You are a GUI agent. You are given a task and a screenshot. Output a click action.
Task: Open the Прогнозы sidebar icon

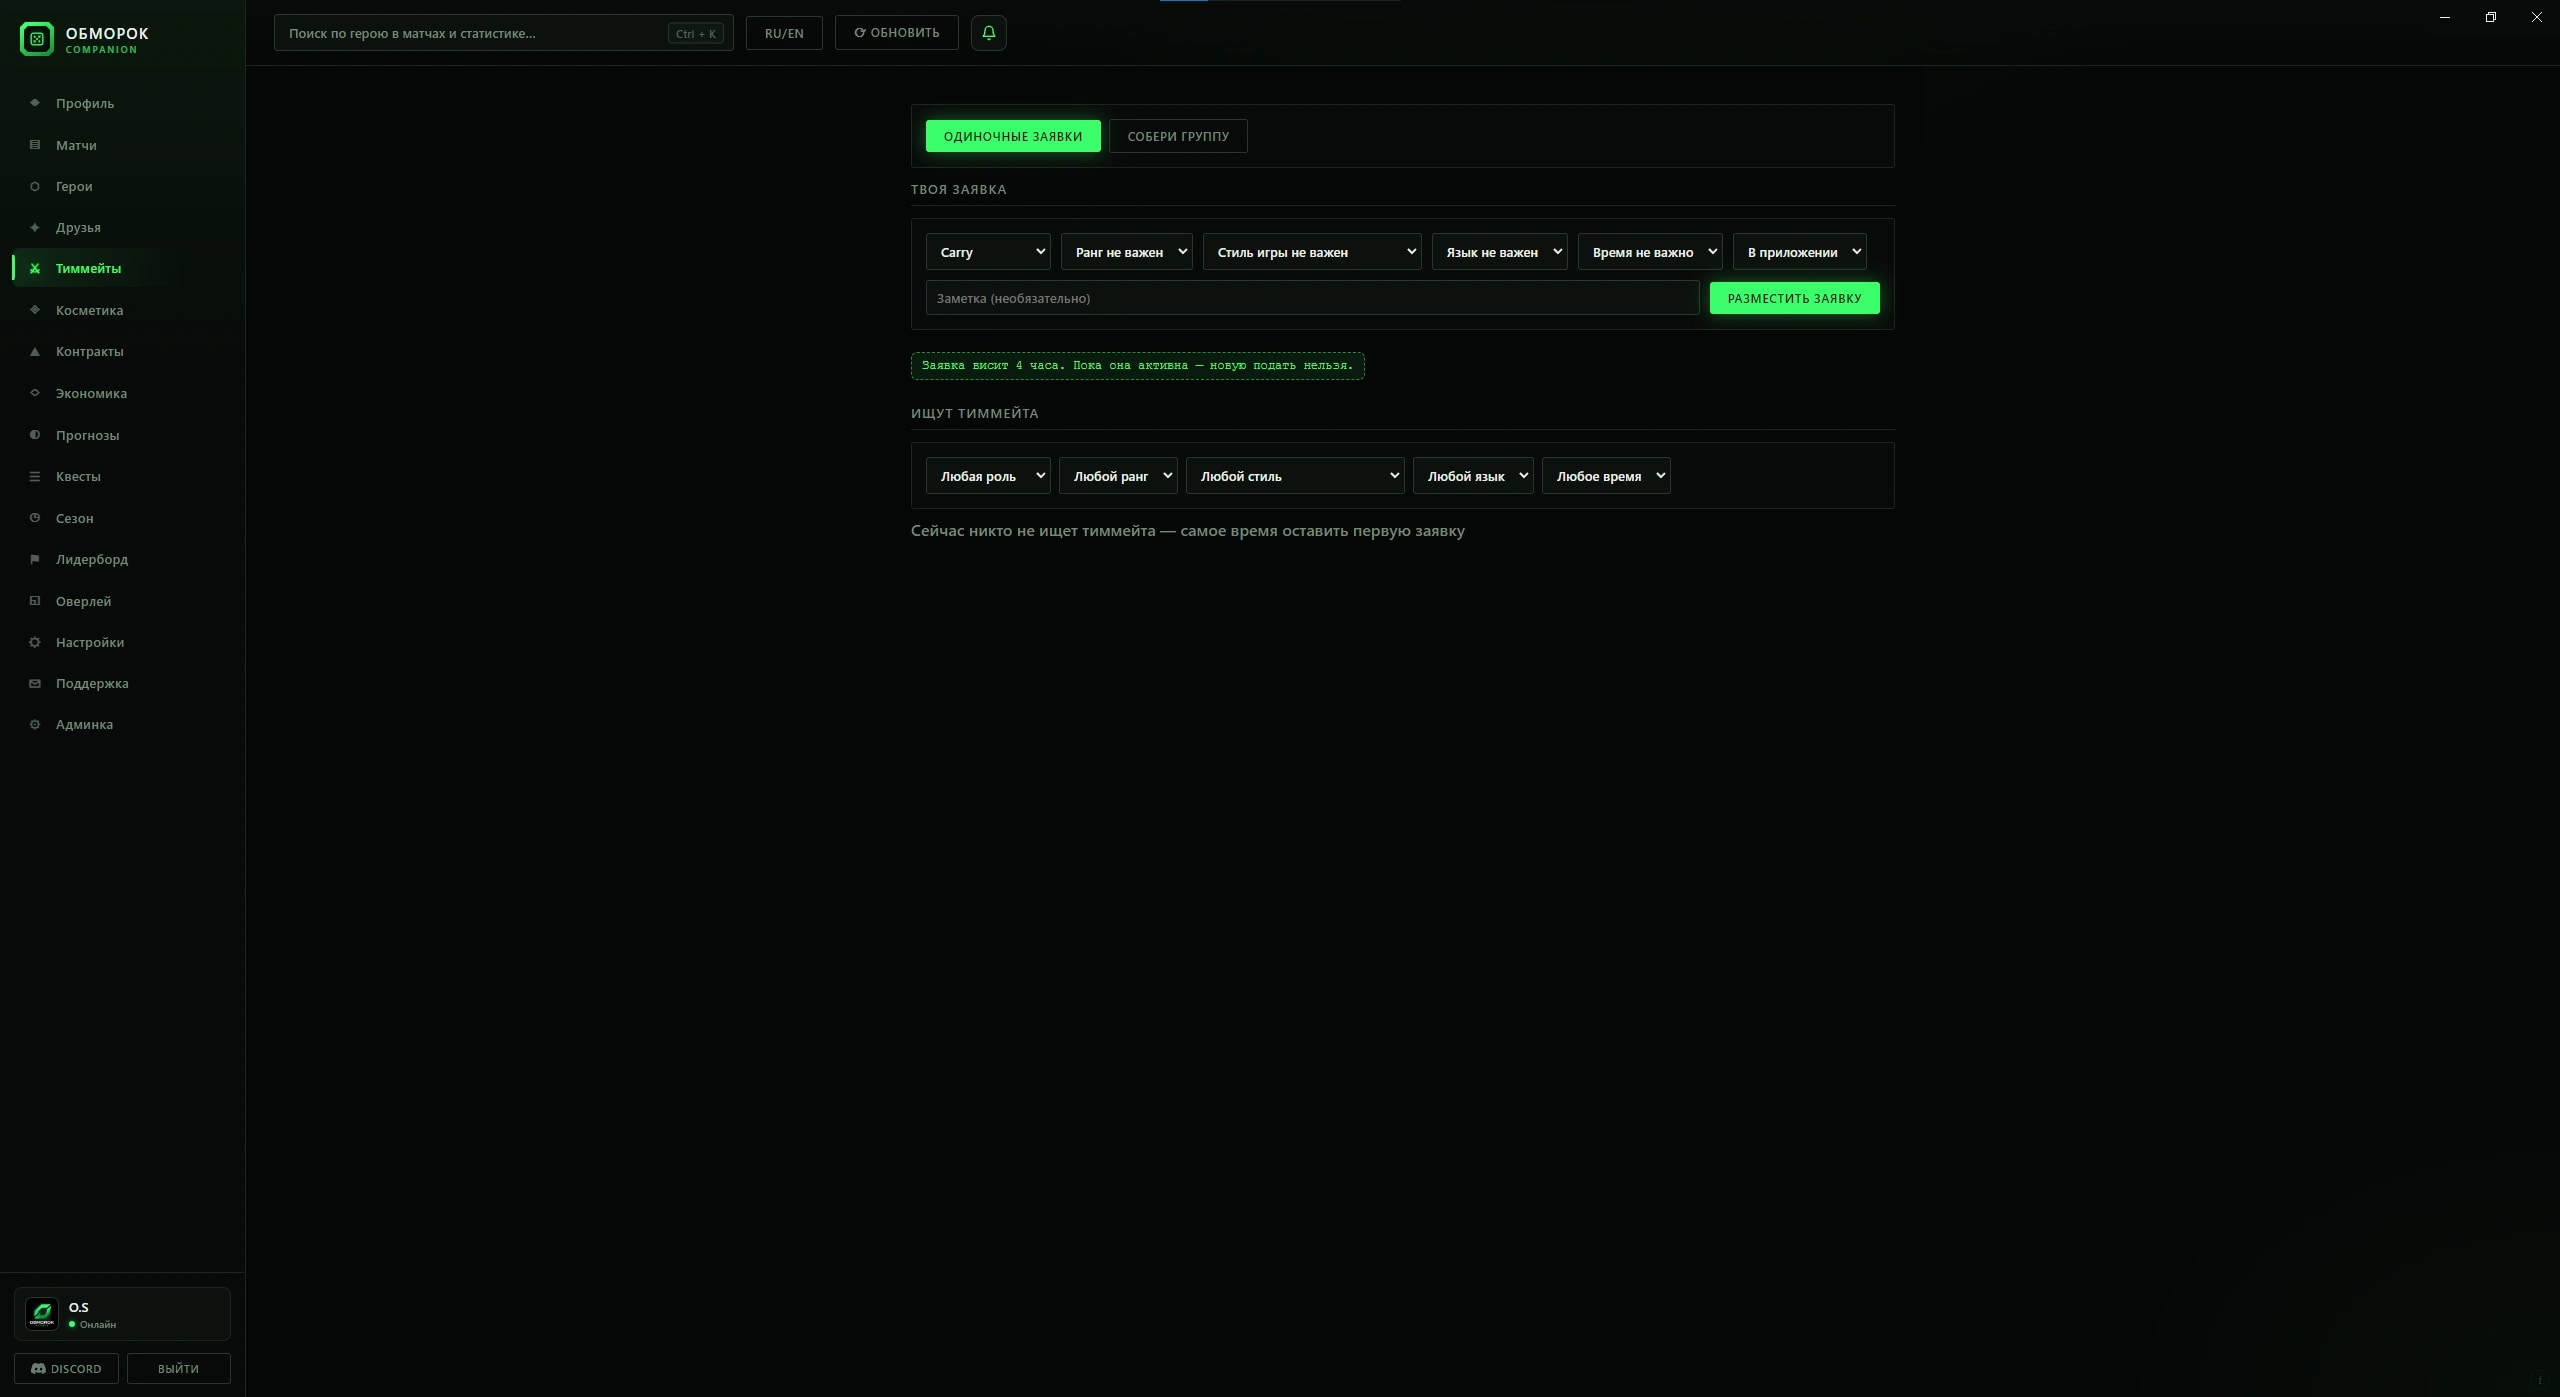click(x=35, y=435)
